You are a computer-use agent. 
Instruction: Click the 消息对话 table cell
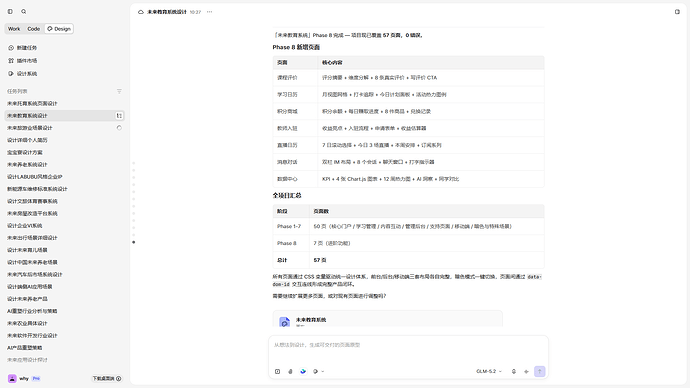pos(295,162)
